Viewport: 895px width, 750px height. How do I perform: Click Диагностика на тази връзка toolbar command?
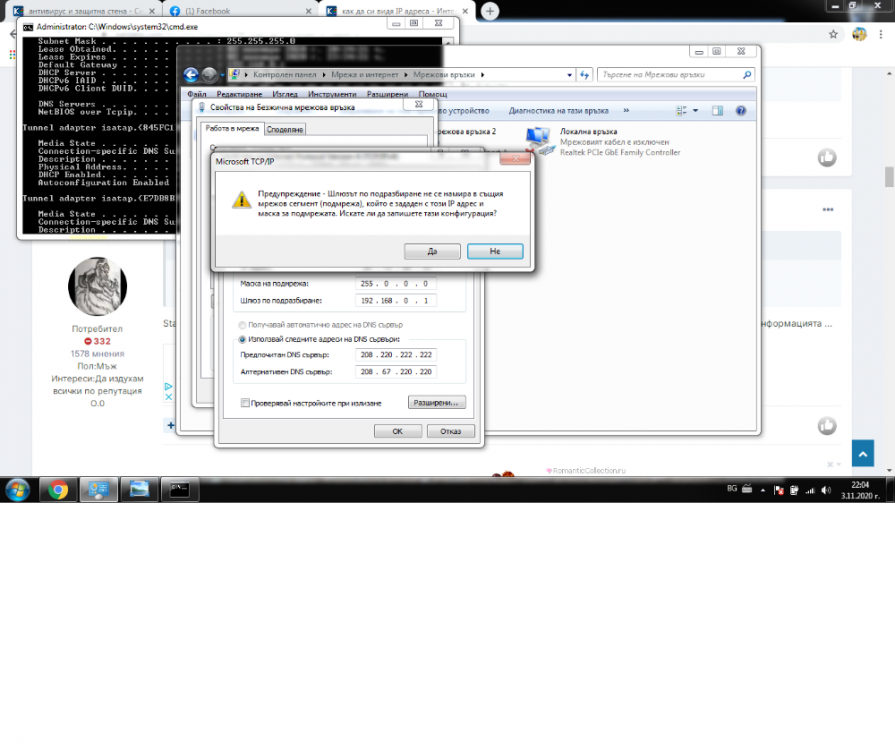[558, 111]
